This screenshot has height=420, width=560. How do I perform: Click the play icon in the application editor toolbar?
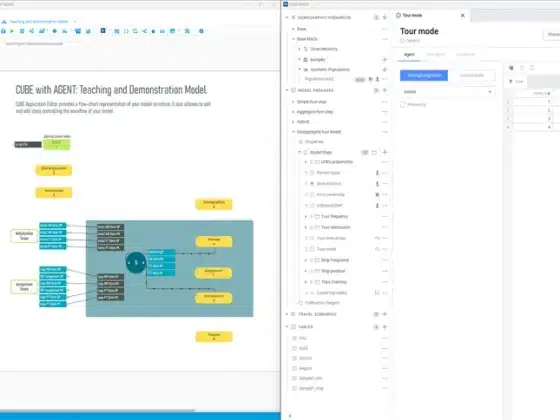[x=12, y=31]
